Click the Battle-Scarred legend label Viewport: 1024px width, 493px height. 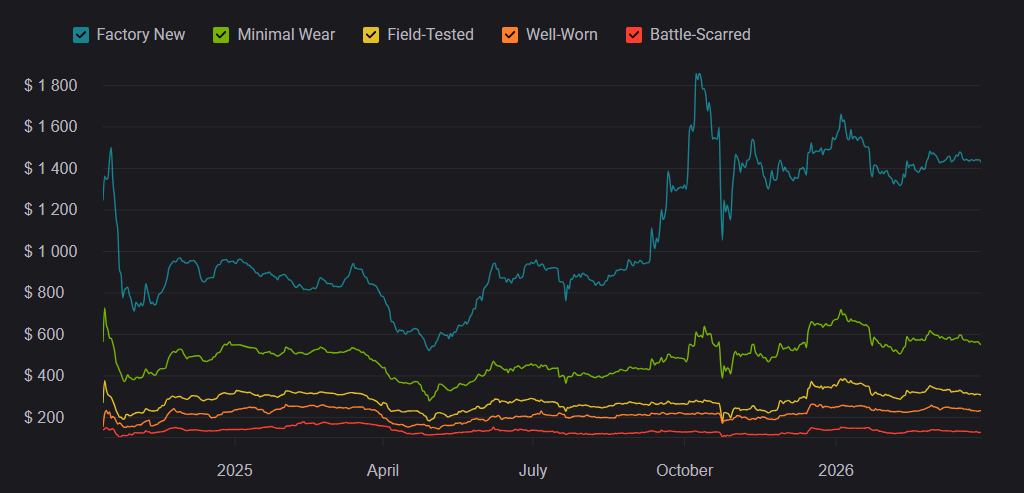pyautogui.click(x=700, y=35)
